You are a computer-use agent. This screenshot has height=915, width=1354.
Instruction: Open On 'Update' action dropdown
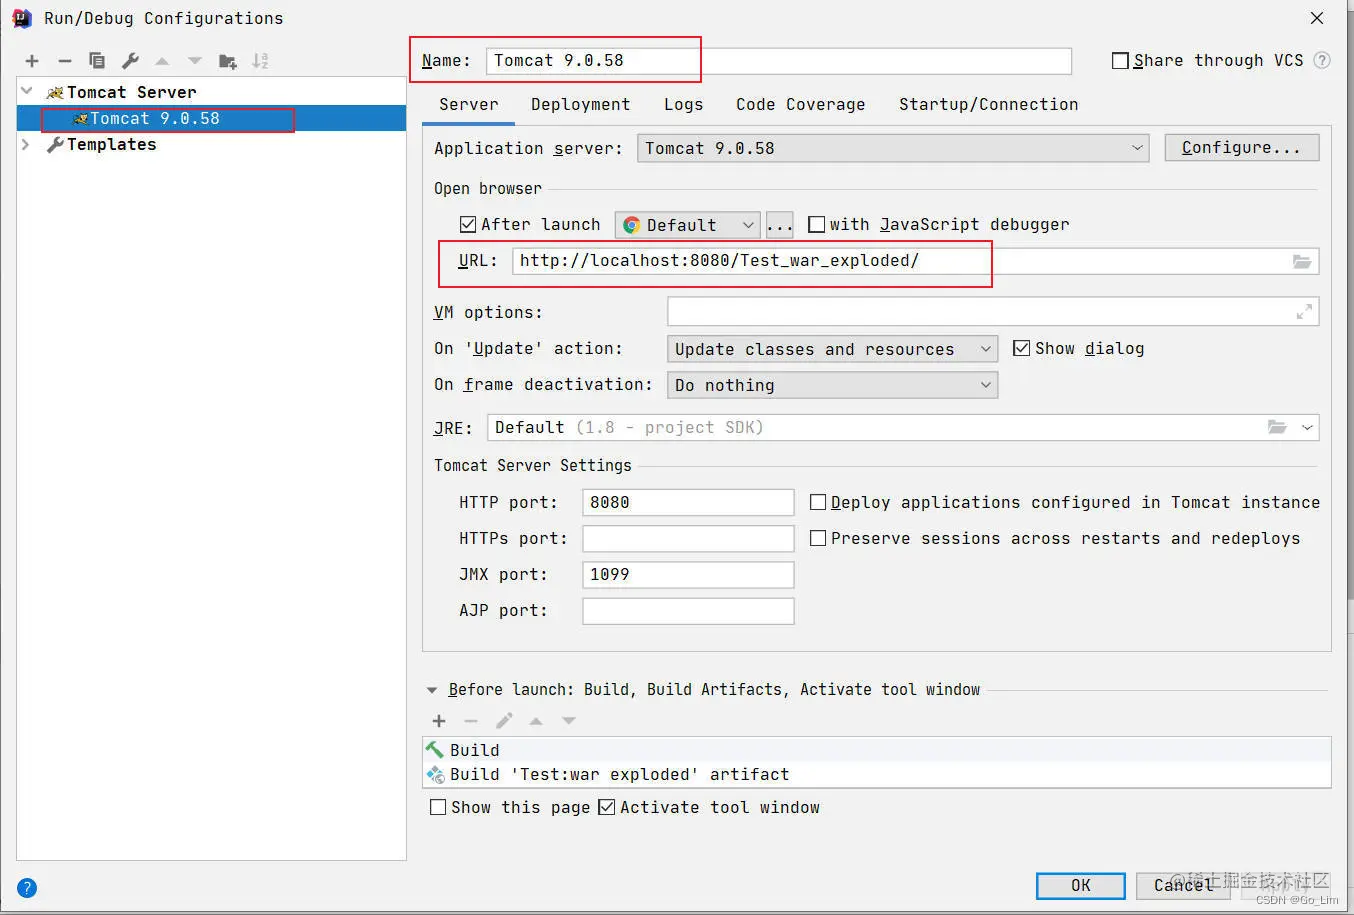tap(832, 349)
